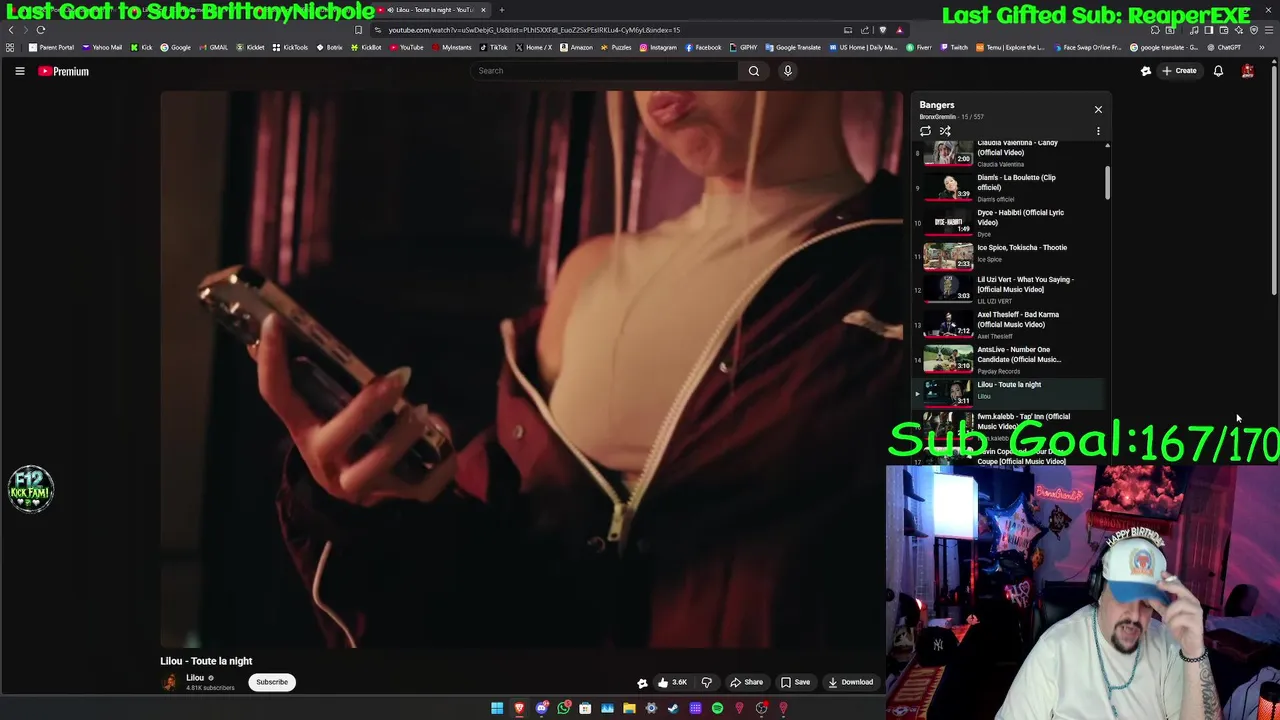
Task: Open the Twitch bookmark
Action: pos(954,47)
